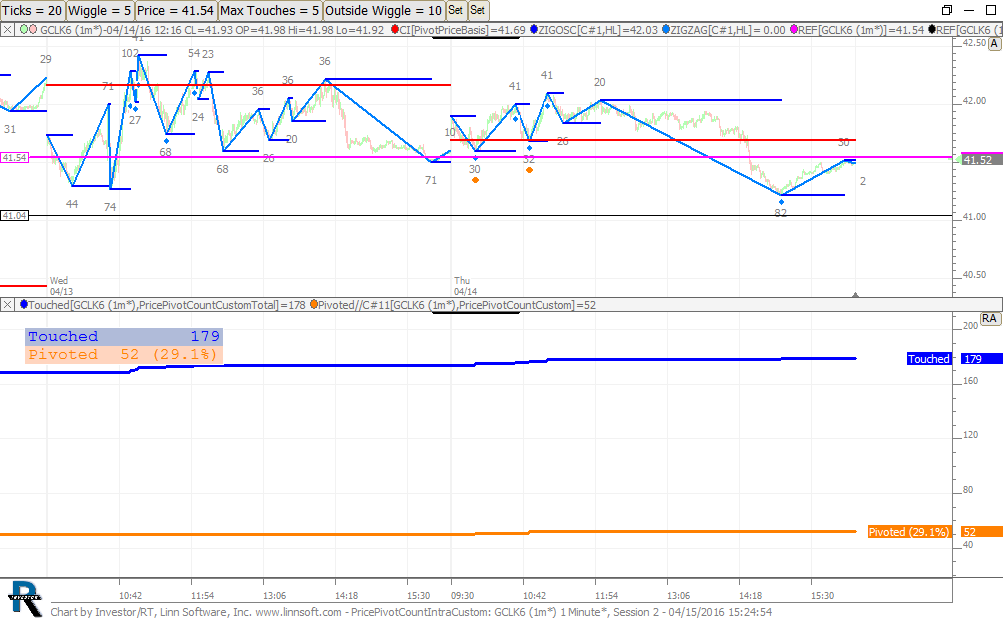
Task: Click the red CI PivotPriceBasis legend marker
Action: coord(393,30)
